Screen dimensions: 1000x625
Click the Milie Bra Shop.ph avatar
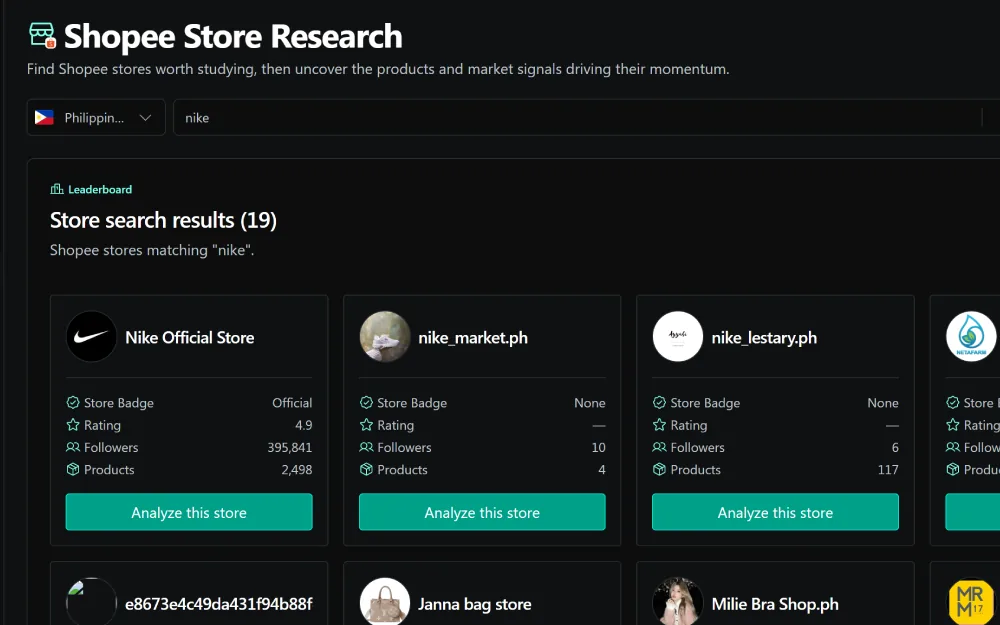point(677,601)
